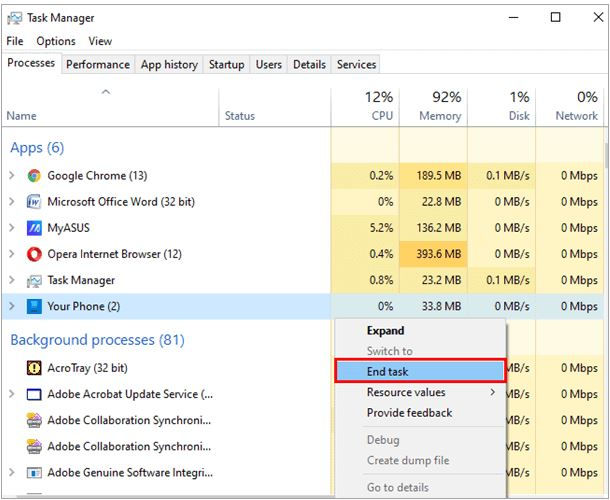Click the Adobe Genuine Software Integrity icon
This screenshot has width=610, height=500.
pos(34,473)
